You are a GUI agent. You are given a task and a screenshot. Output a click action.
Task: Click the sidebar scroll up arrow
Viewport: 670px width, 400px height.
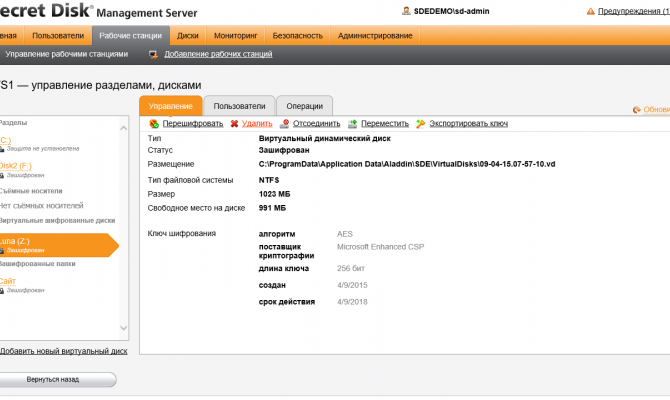(124, 128)
